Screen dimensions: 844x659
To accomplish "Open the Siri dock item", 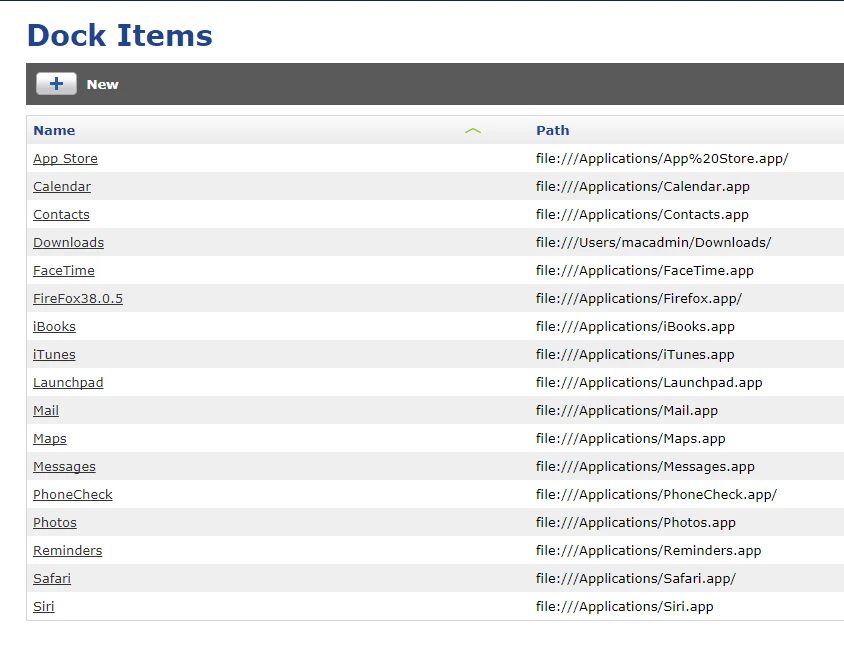I will pyautogui.click(x=44, y=606).
